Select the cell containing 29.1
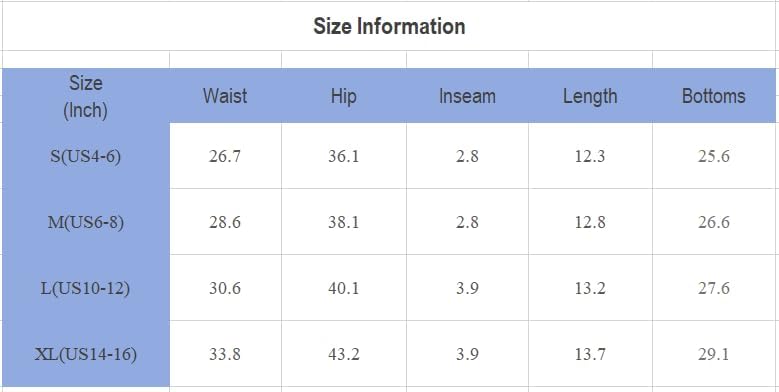This screenshot has height=392, width=779. coord(714,354)
